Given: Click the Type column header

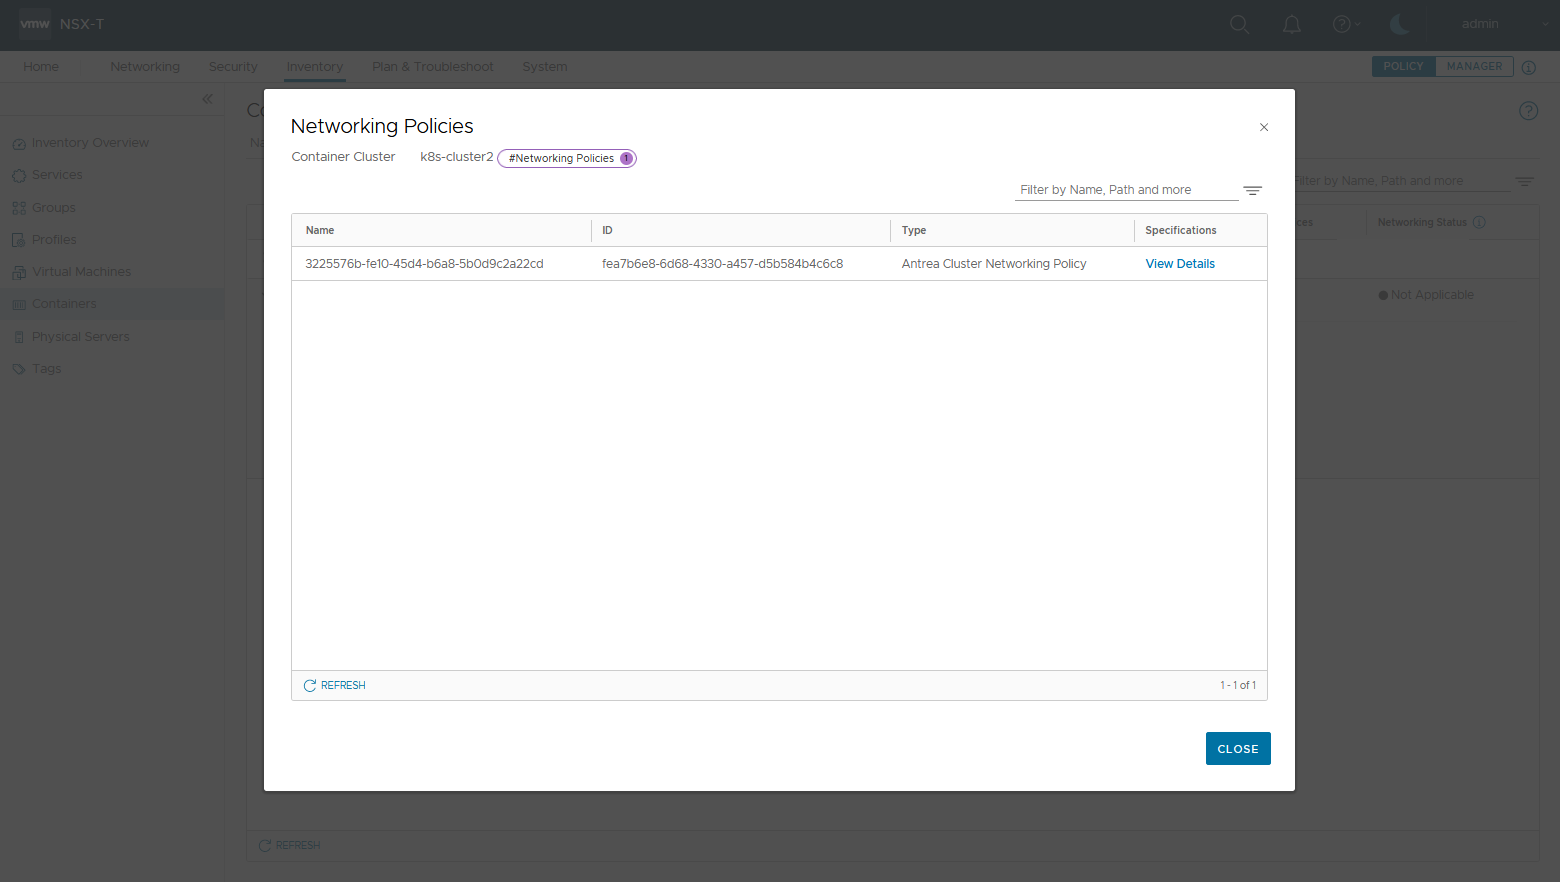Looking at the screenshot, I should (x=914, y=230).
